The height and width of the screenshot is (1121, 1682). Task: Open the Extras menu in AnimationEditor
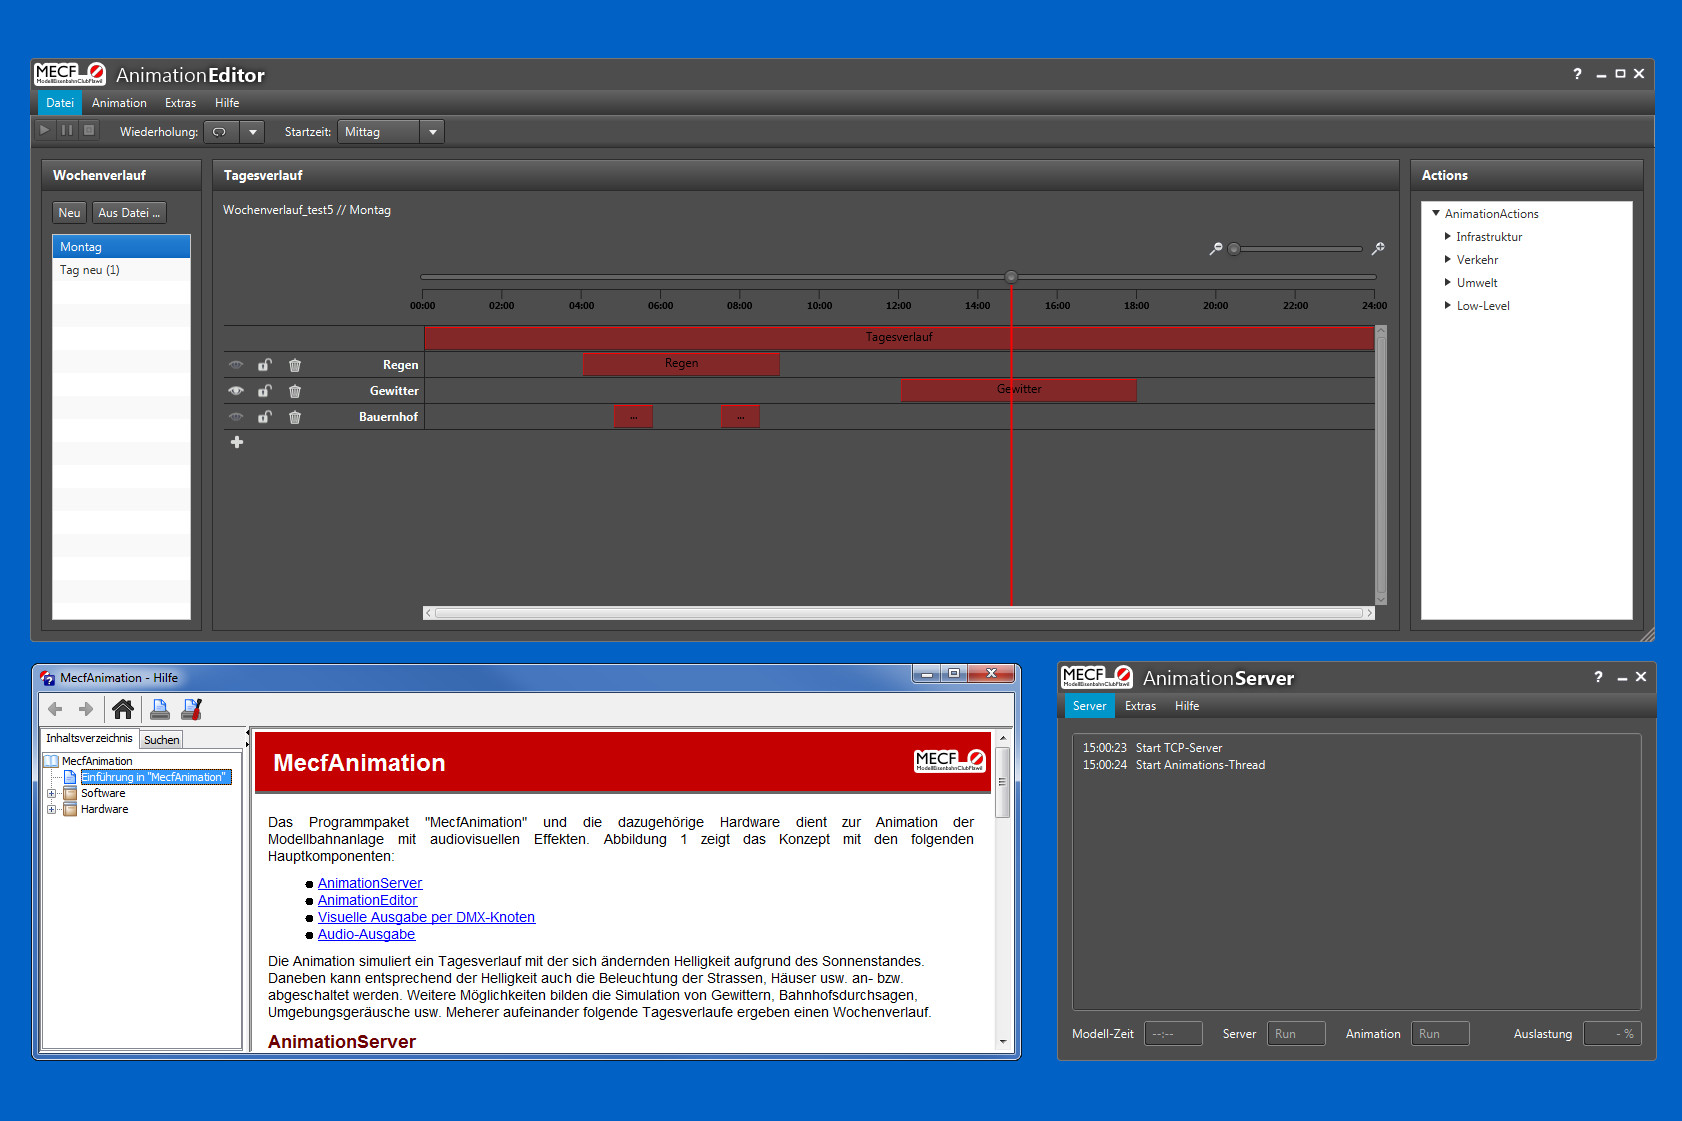tap(180, 103)
